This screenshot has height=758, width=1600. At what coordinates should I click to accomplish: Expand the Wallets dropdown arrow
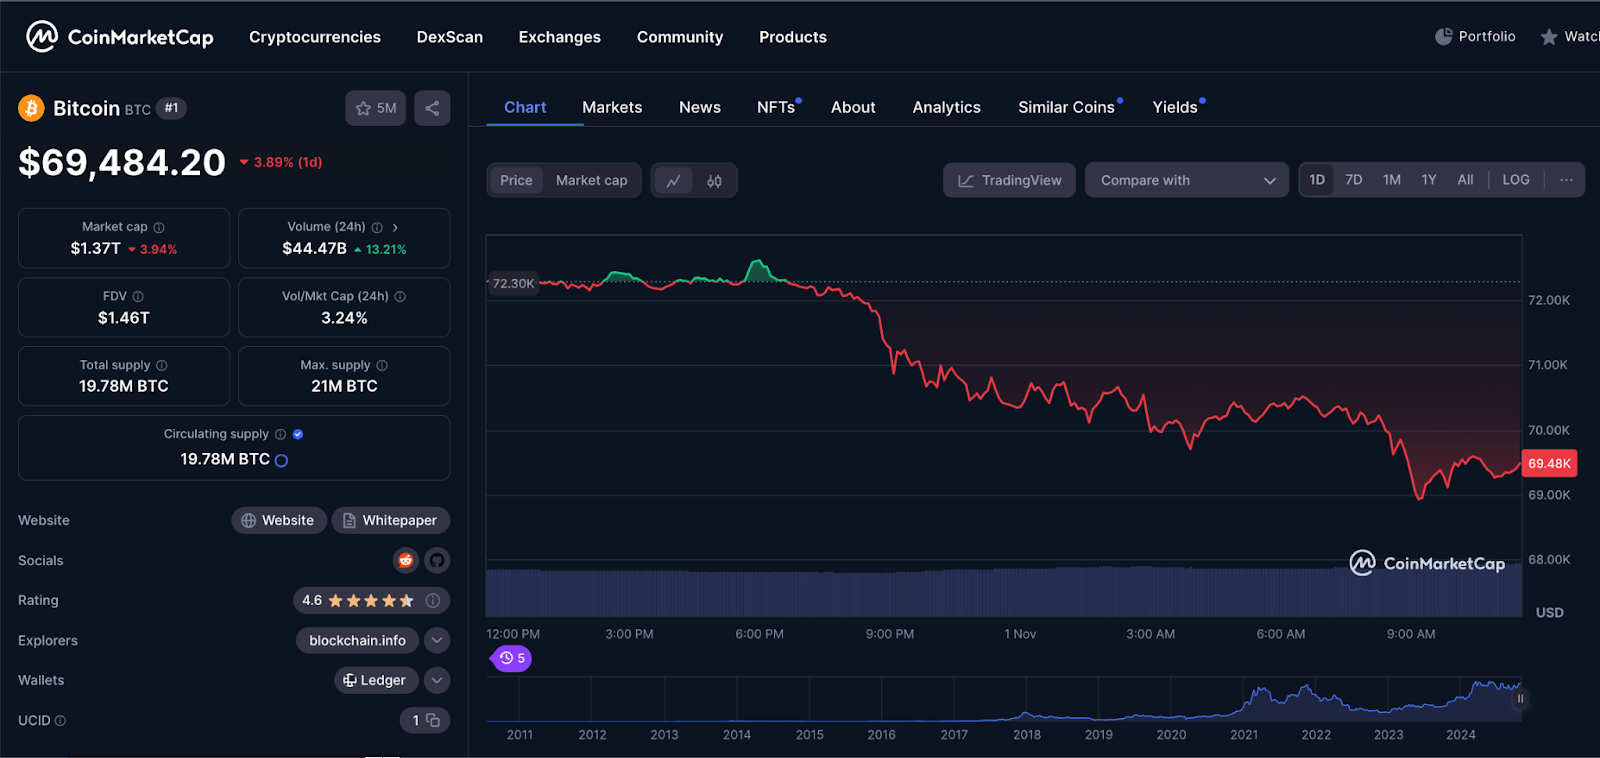tap(437, 680)
